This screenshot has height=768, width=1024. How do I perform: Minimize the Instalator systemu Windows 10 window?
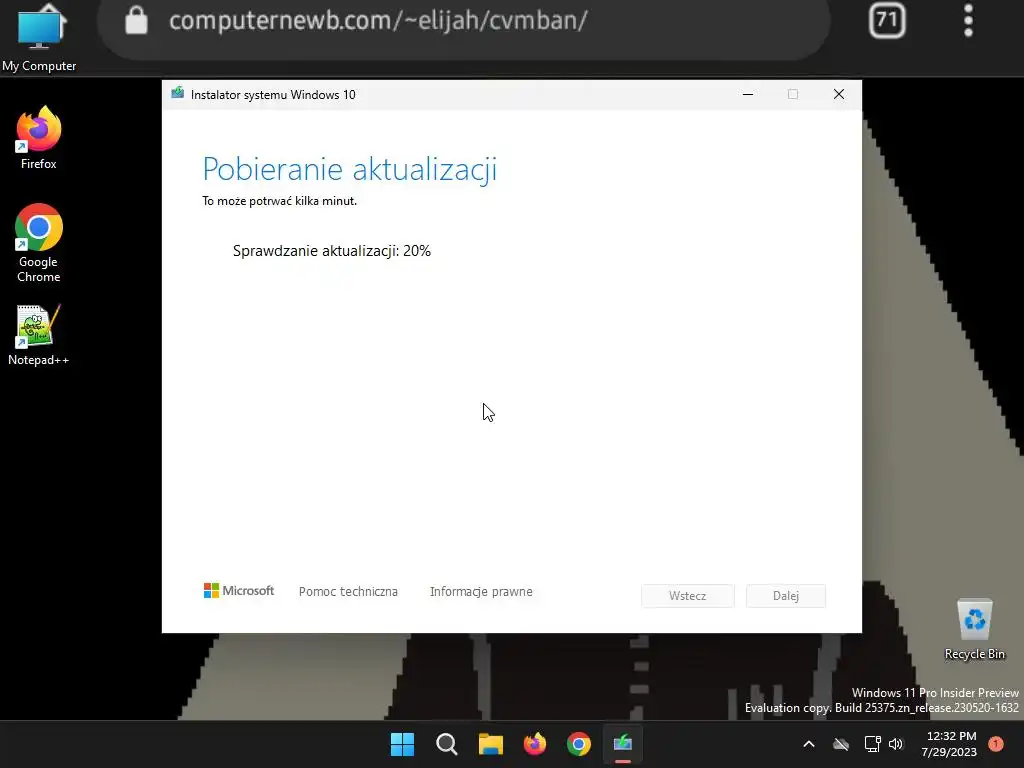(x=748, y=95)
